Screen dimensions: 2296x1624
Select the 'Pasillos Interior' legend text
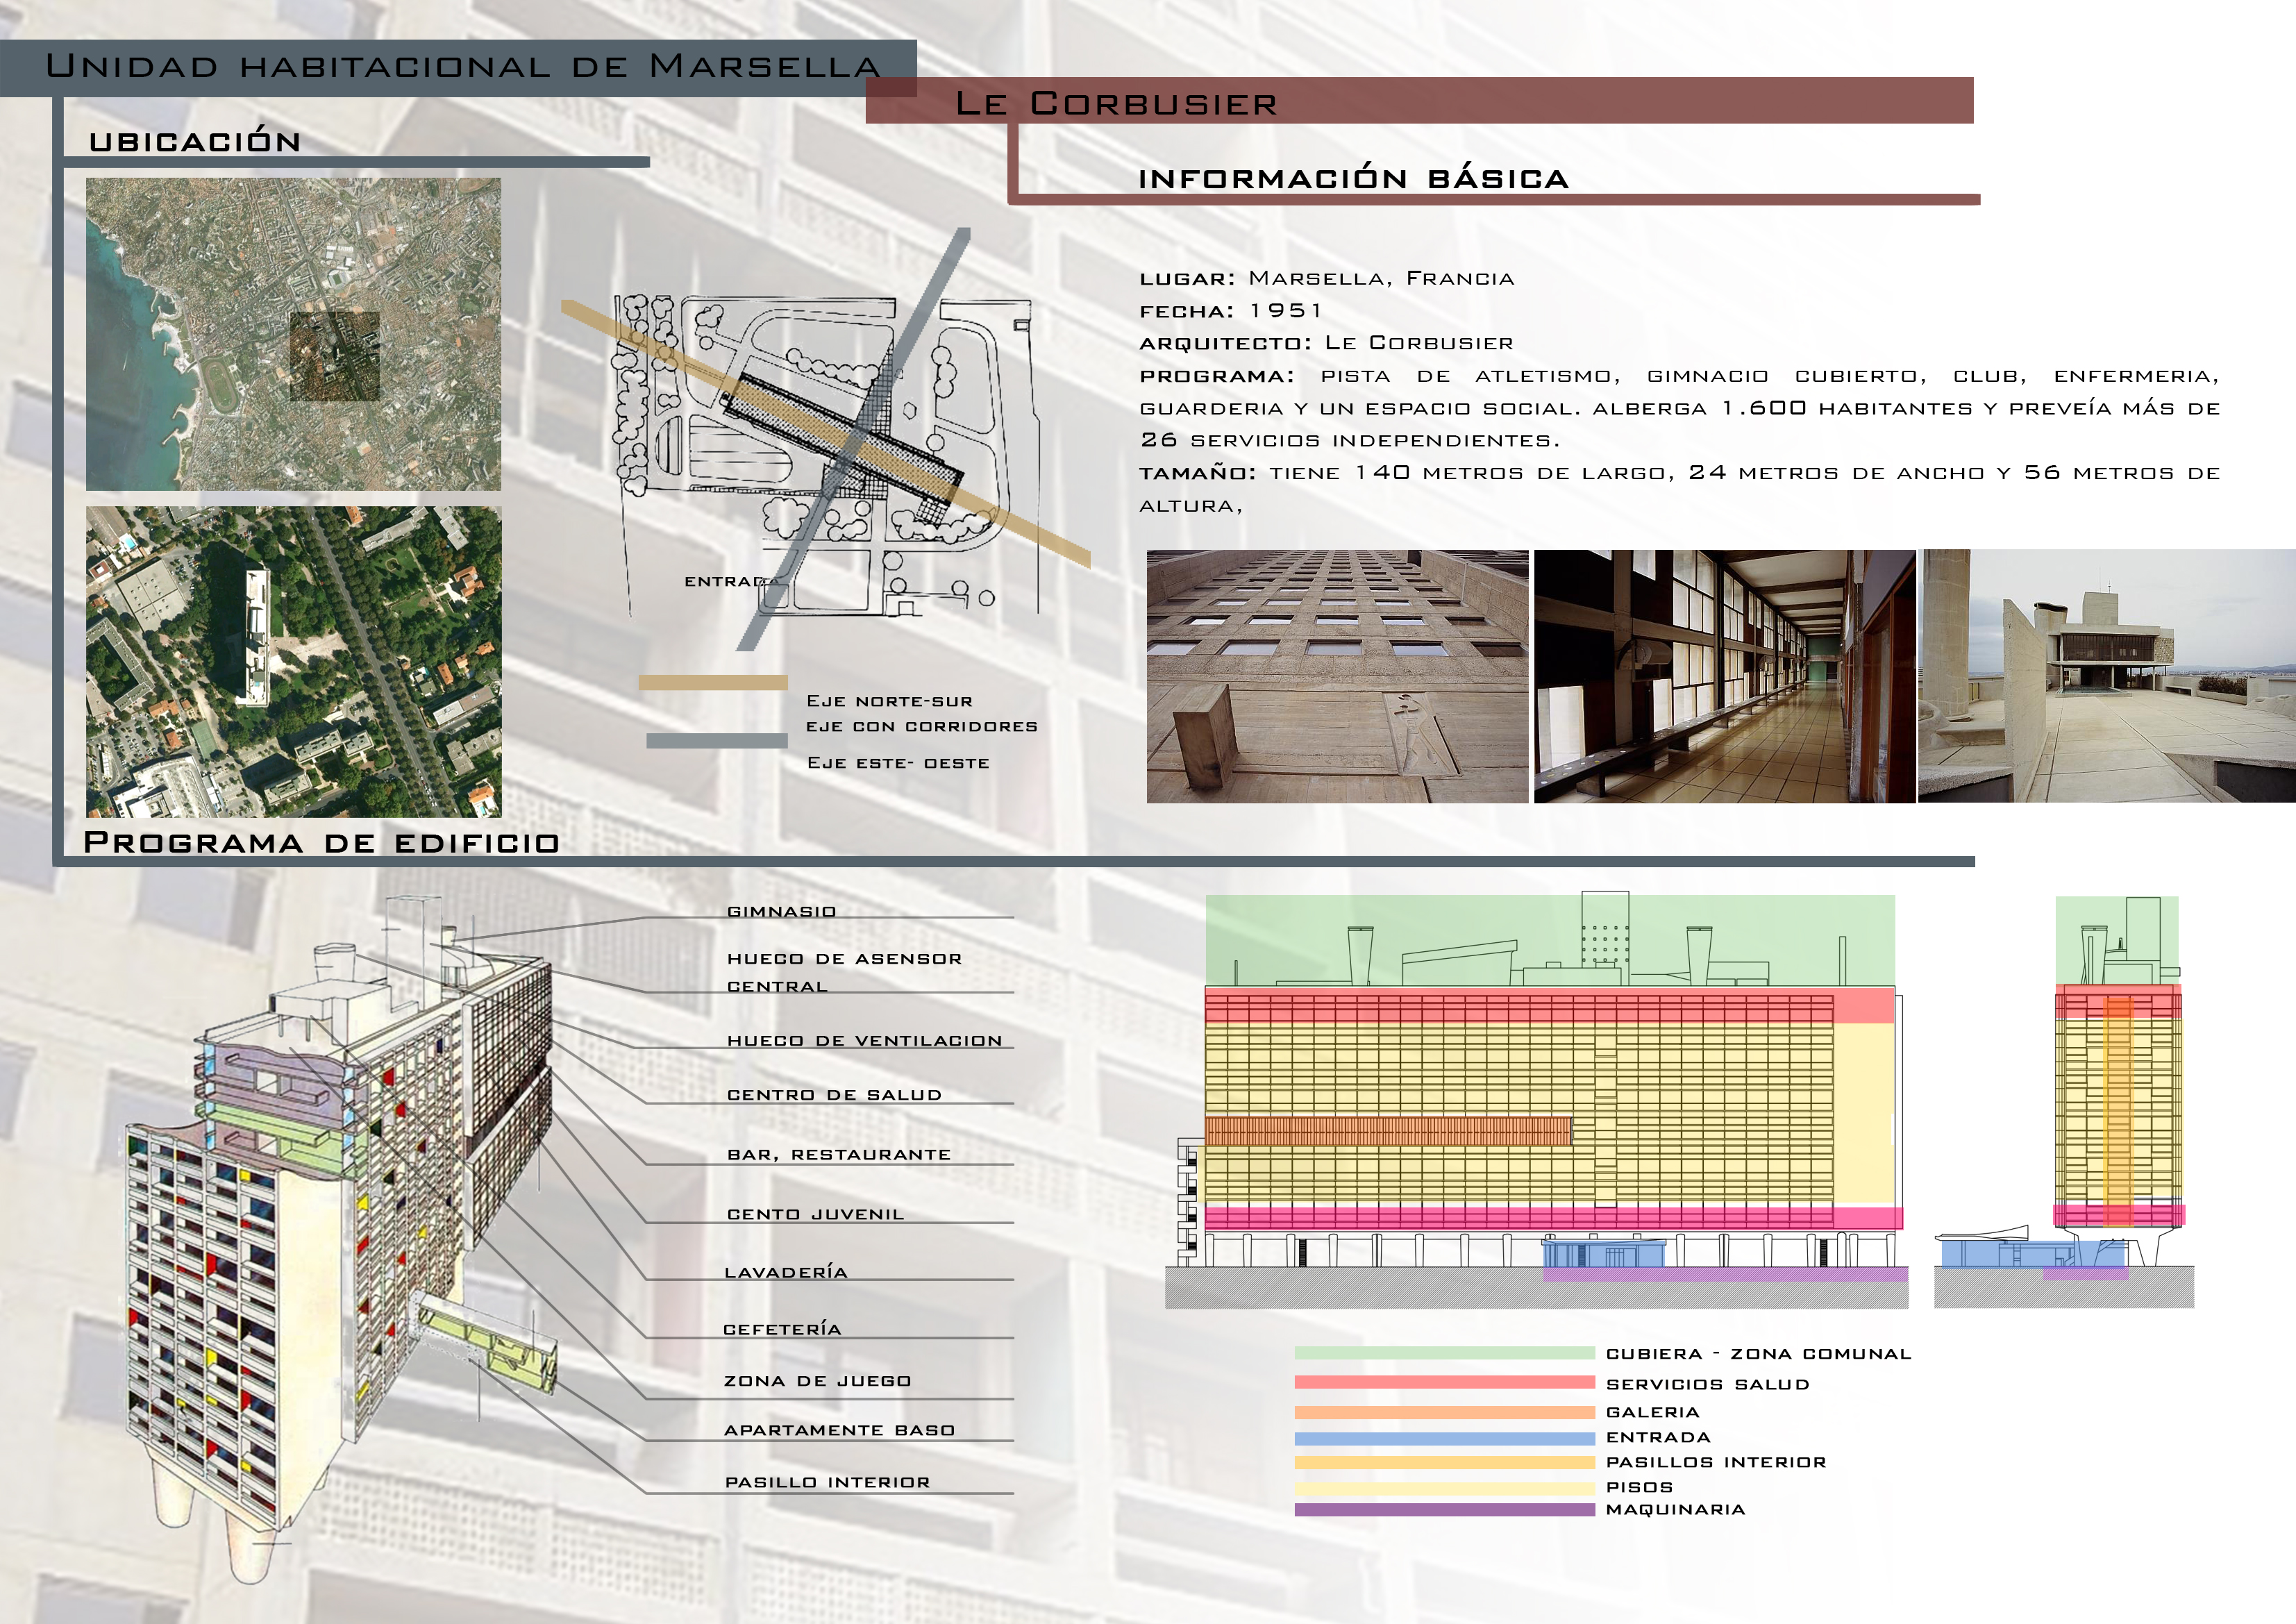[x=1716, y=1462]
